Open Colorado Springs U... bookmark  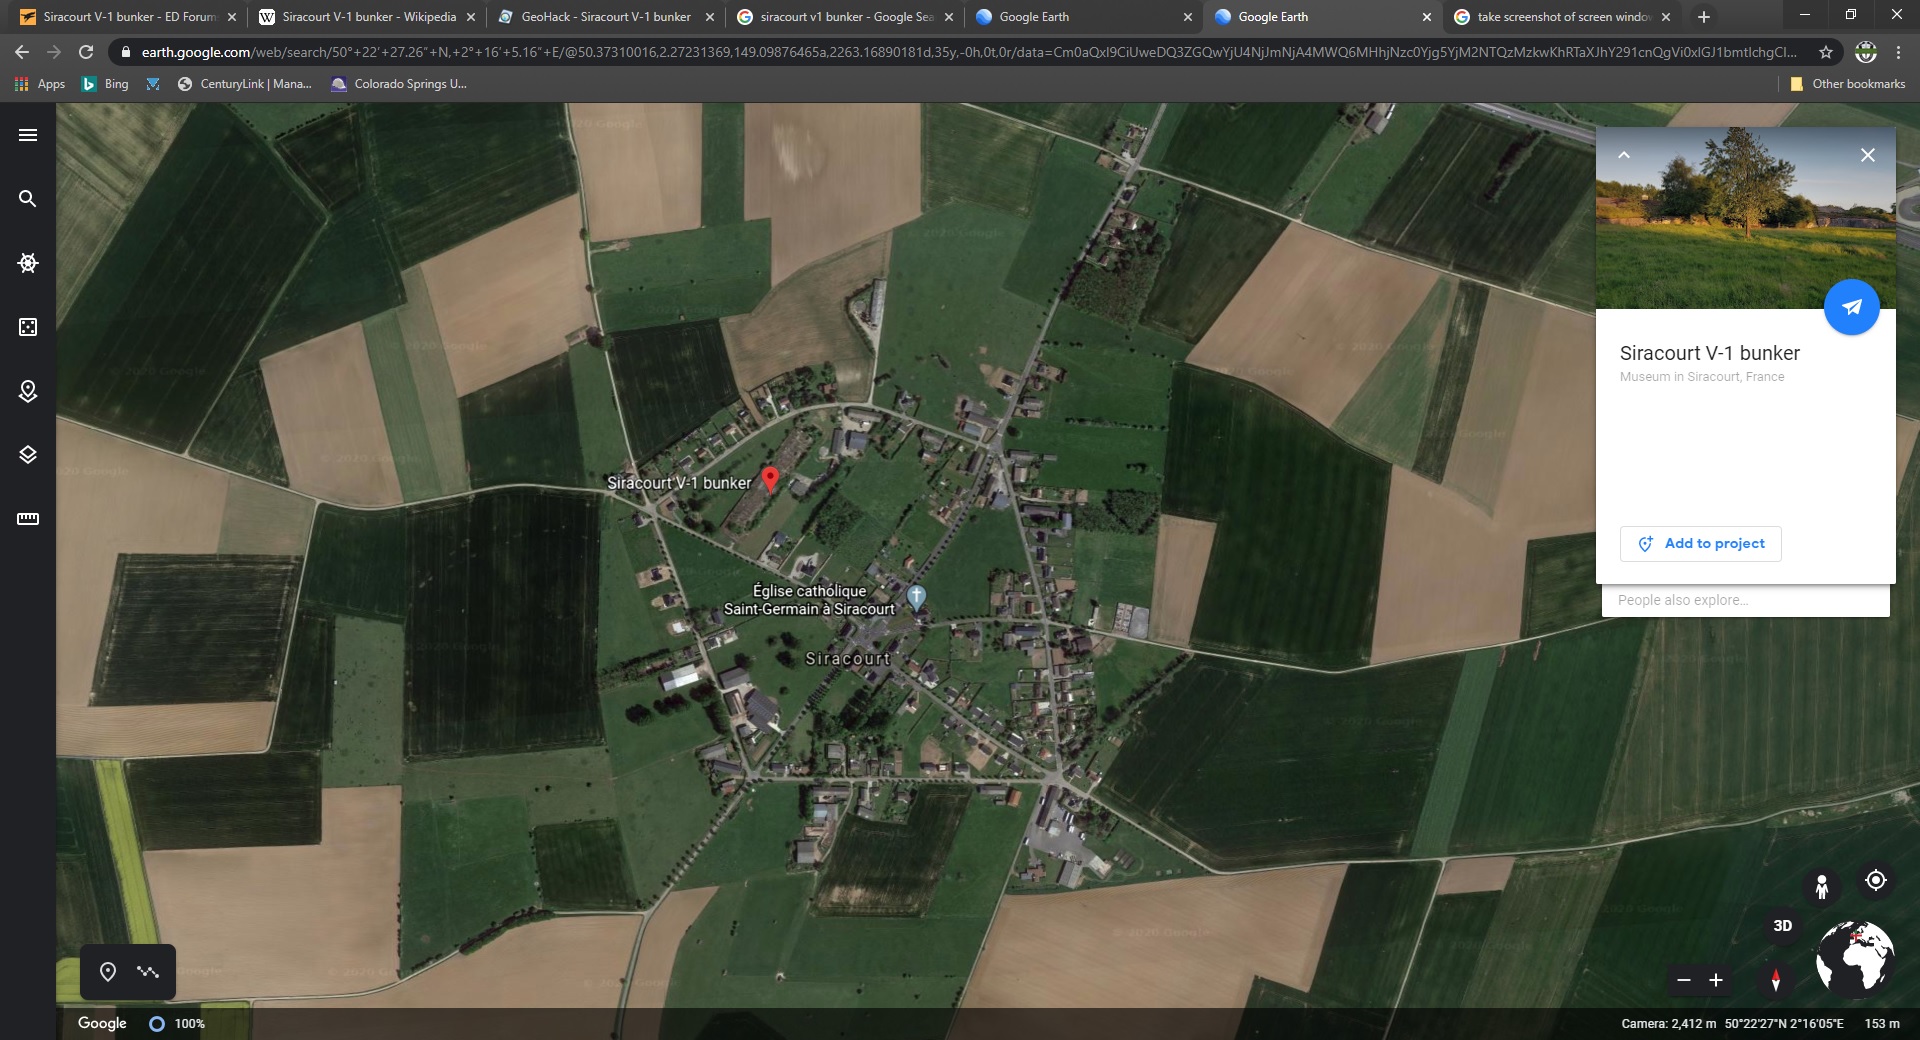click(399, 84)
